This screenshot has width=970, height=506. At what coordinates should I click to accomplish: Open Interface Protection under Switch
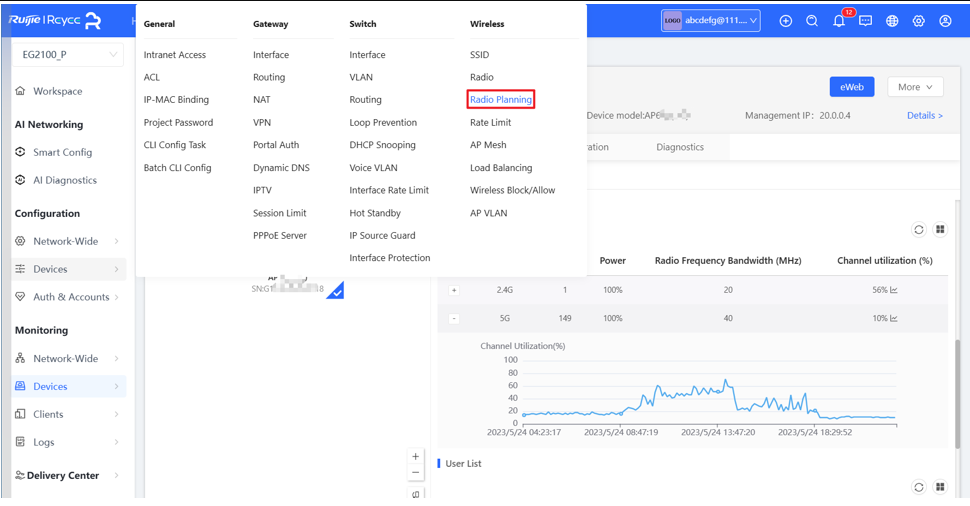390,258
